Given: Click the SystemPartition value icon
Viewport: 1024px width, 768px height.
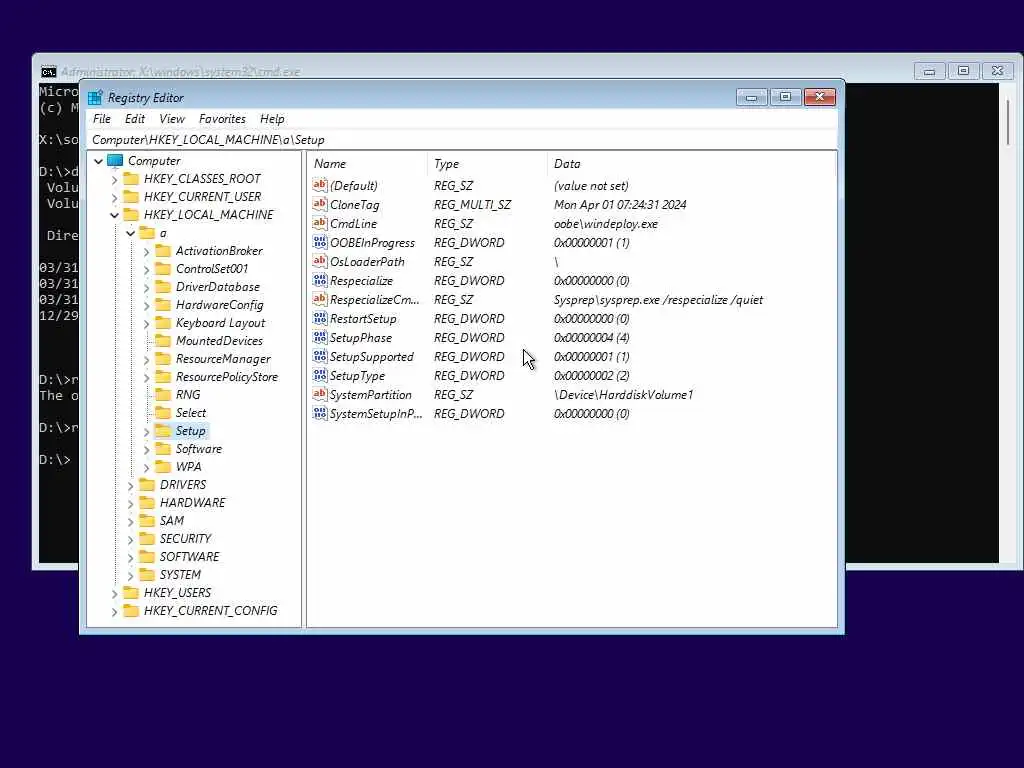Looking at the screenshot, I should pyautogui.click(x=319, y=394).
